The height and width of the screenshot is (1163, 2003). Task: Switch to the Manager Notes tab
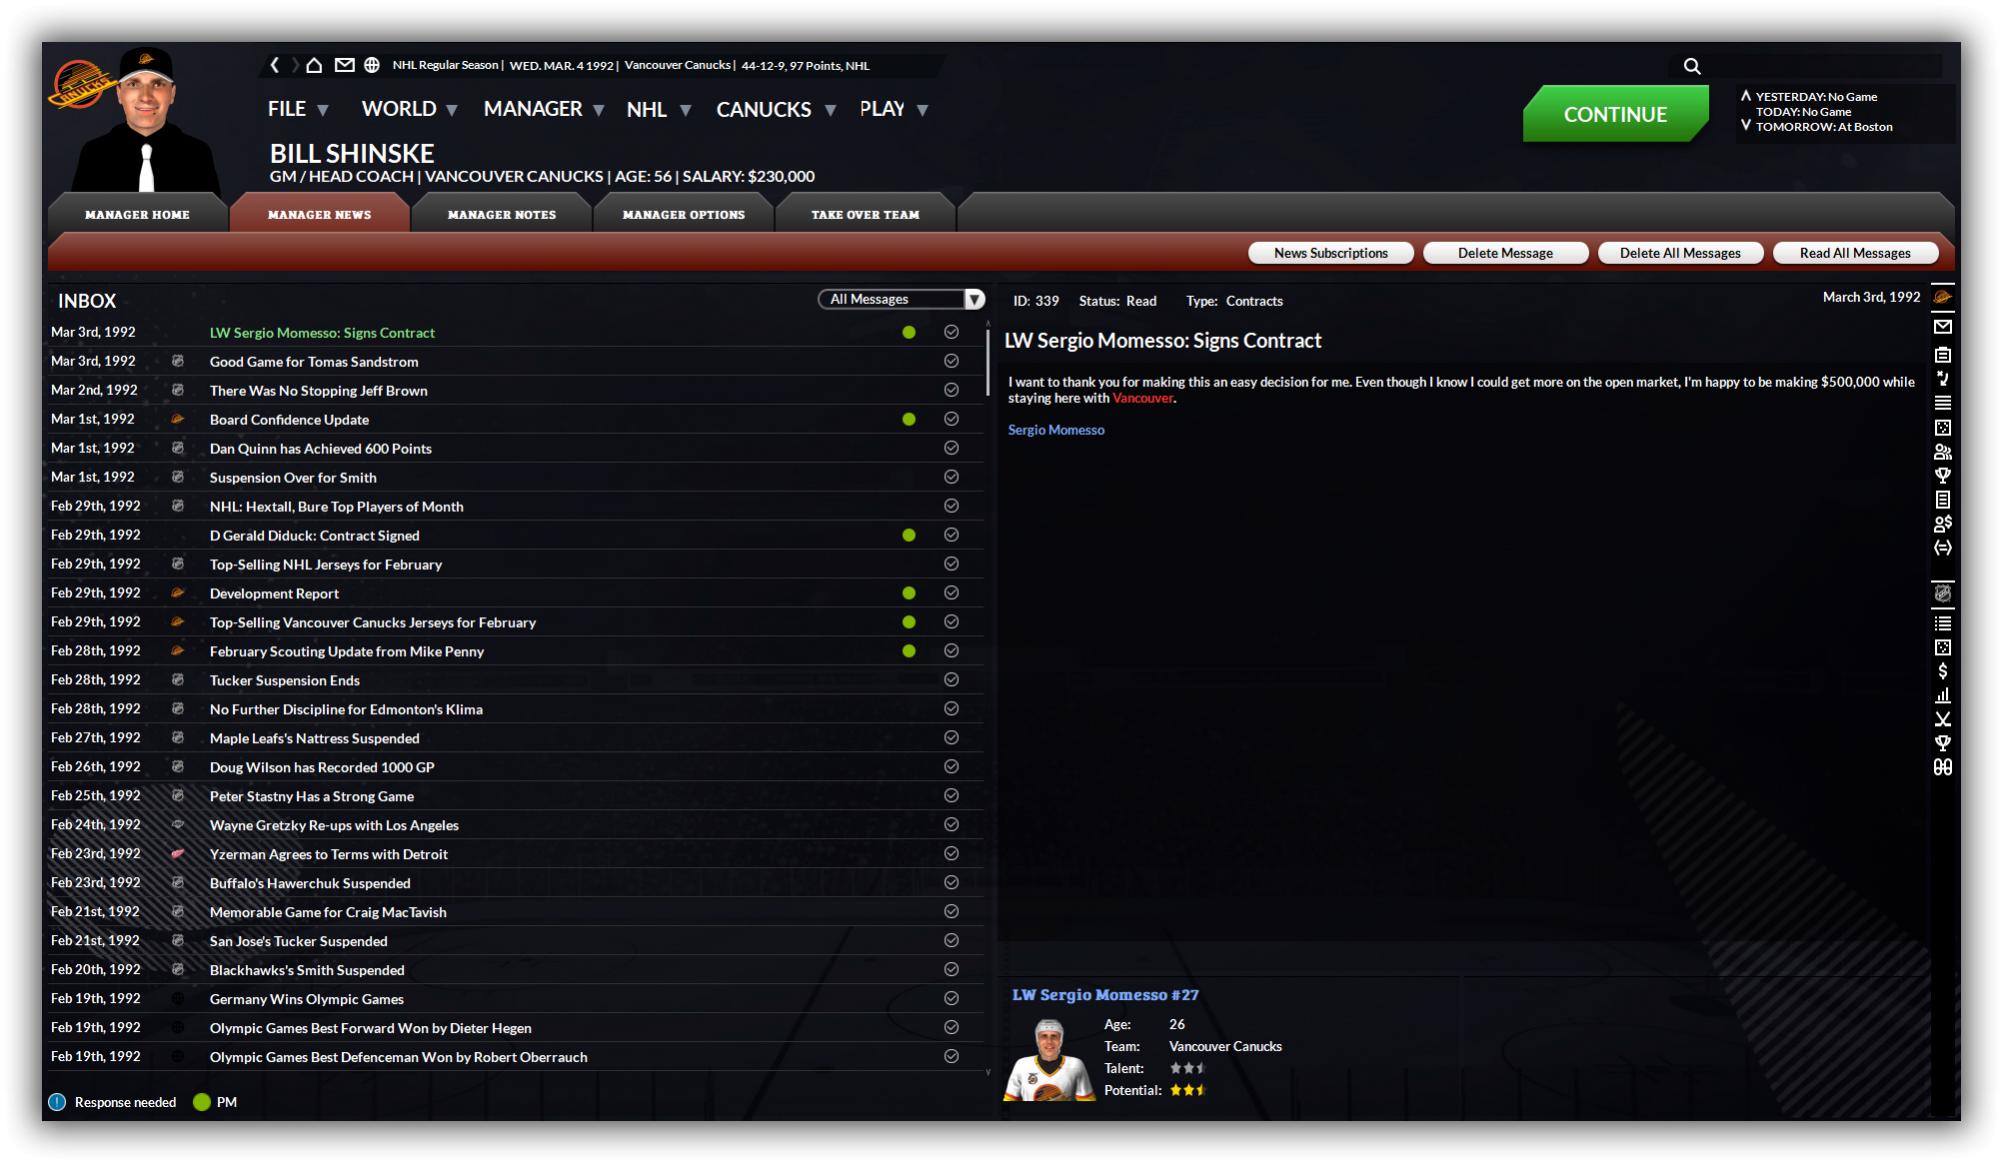click(x=502, y=214)
